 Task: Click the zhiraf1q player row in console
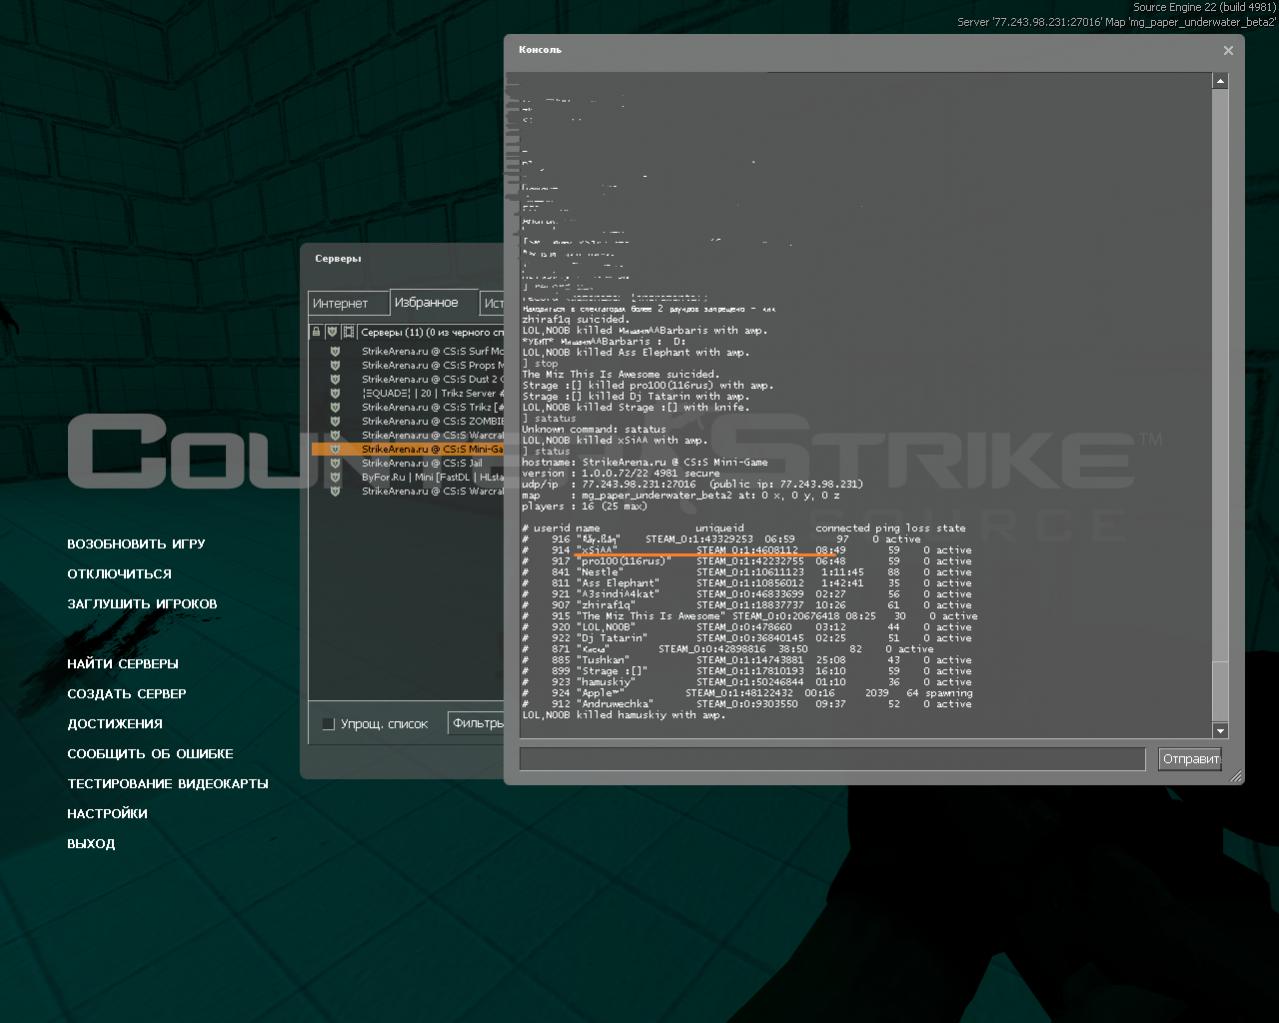point(747,605)
